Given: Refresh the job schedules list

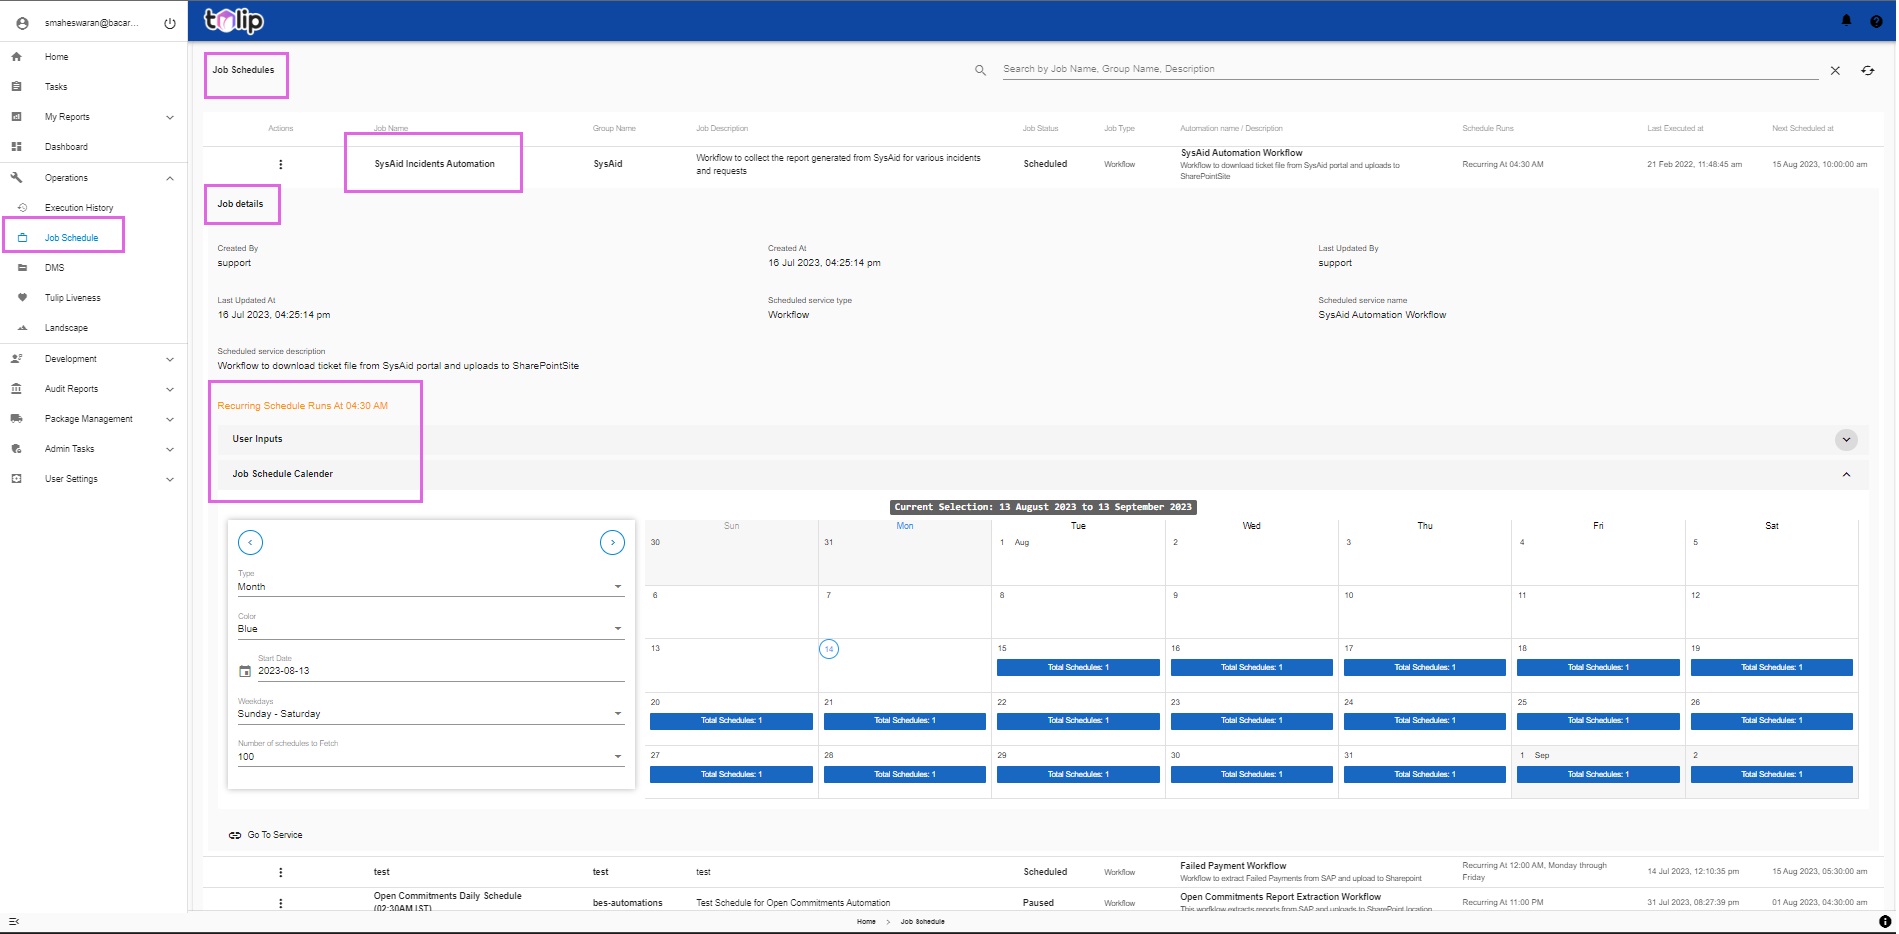Looking at the screenshot, I should coord(1867,70).
